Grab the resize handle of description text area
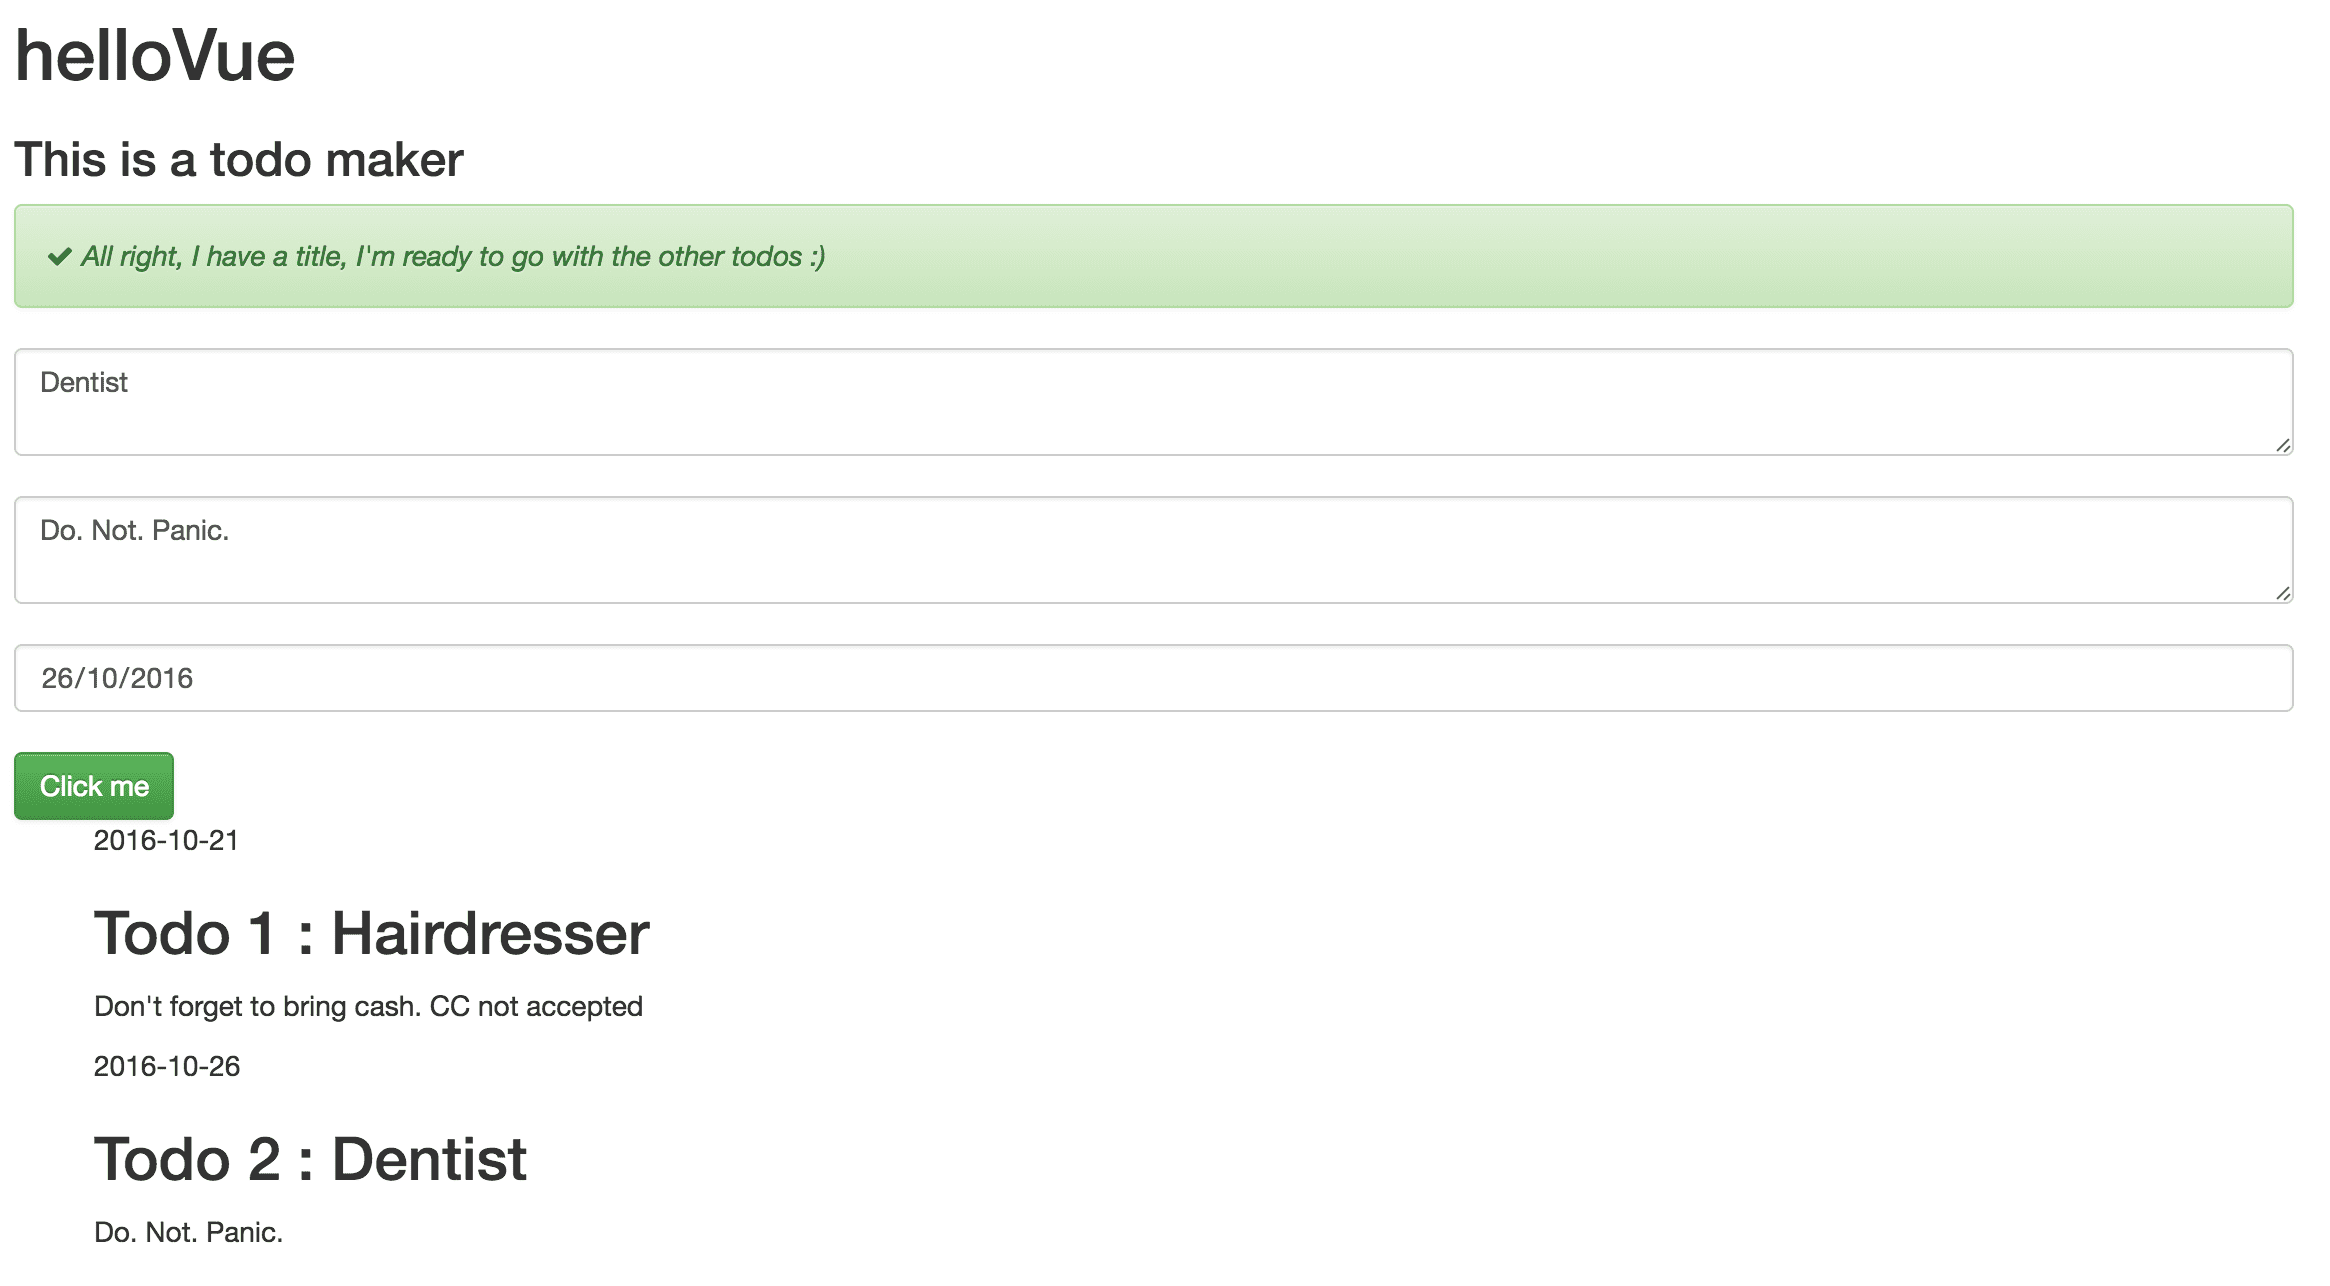The width and height of the screenshot is (2330, 1286). click(2282, 593)
